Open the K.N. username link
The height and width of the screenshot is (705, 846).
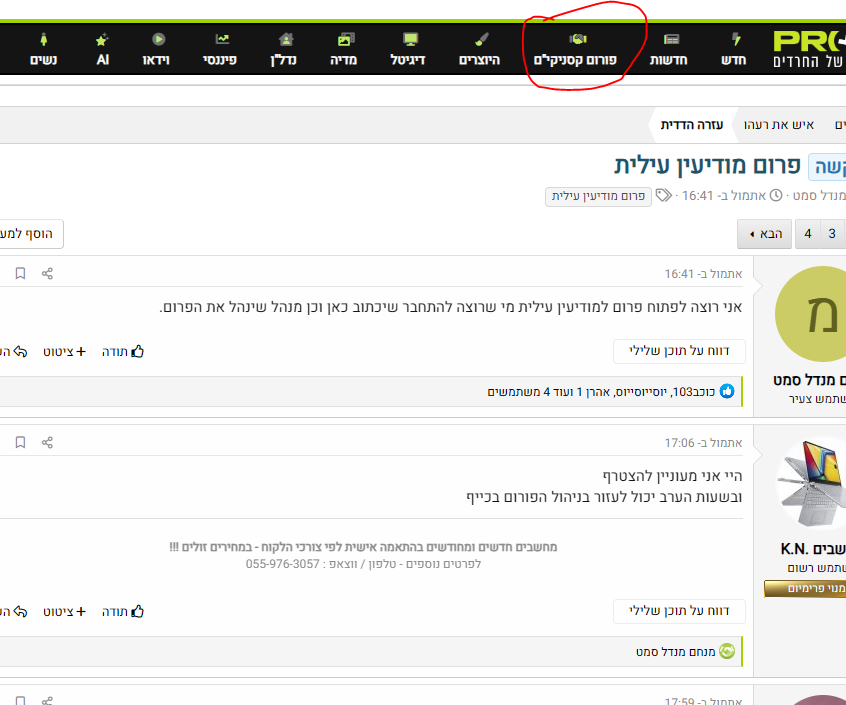point(813,550)
